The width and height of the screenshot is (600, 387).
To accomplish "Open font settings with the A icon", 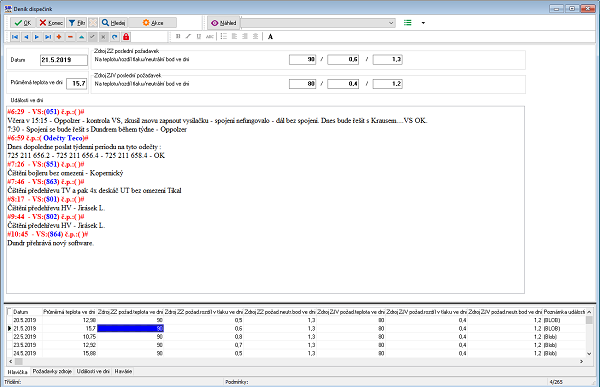I will (271, 37).
